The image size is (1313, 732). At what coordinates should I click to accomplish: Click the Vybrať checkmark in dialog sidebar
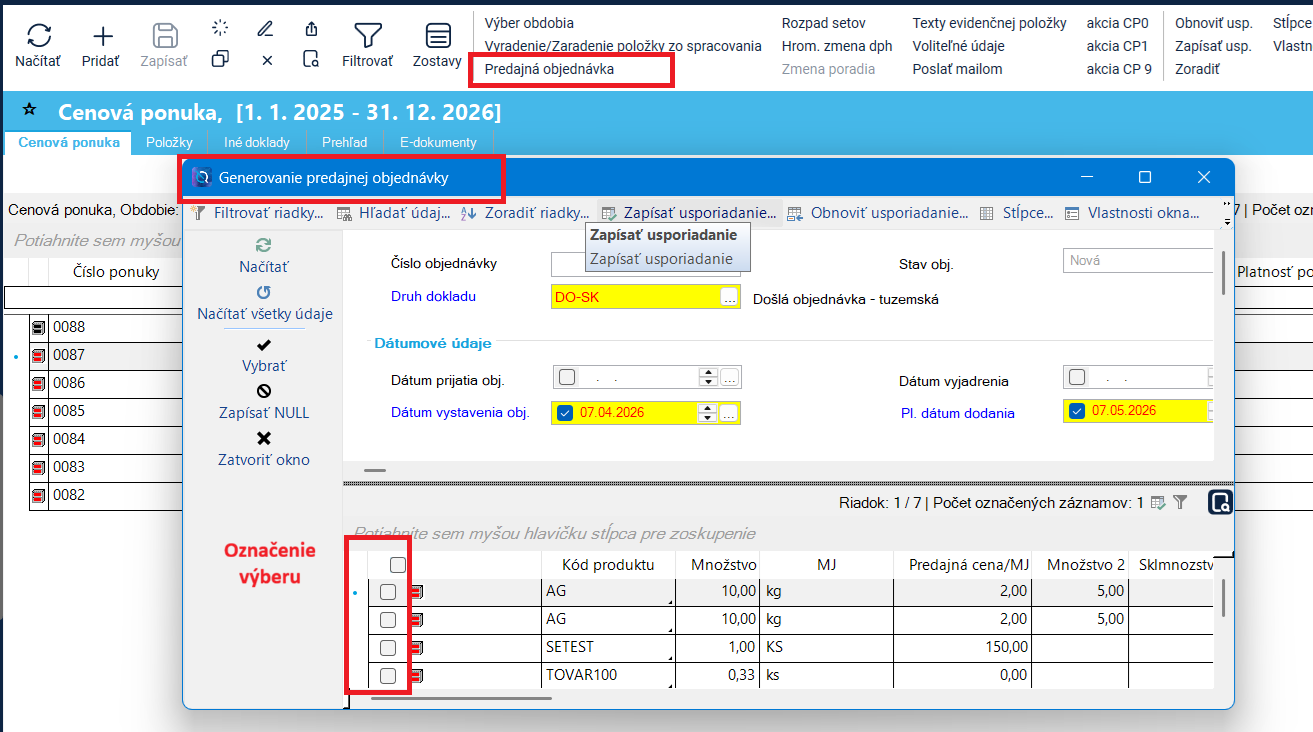263,345
